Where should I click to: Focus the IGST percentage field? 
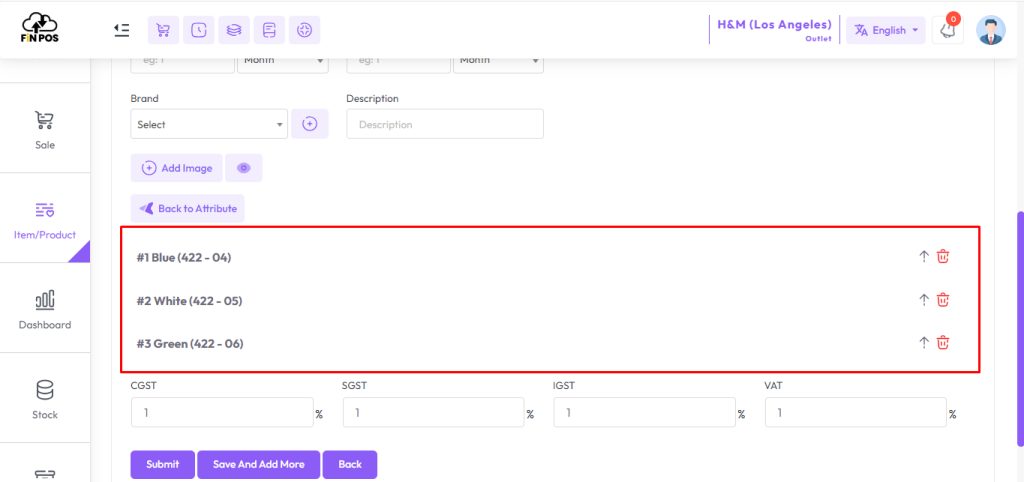(645, 413)
